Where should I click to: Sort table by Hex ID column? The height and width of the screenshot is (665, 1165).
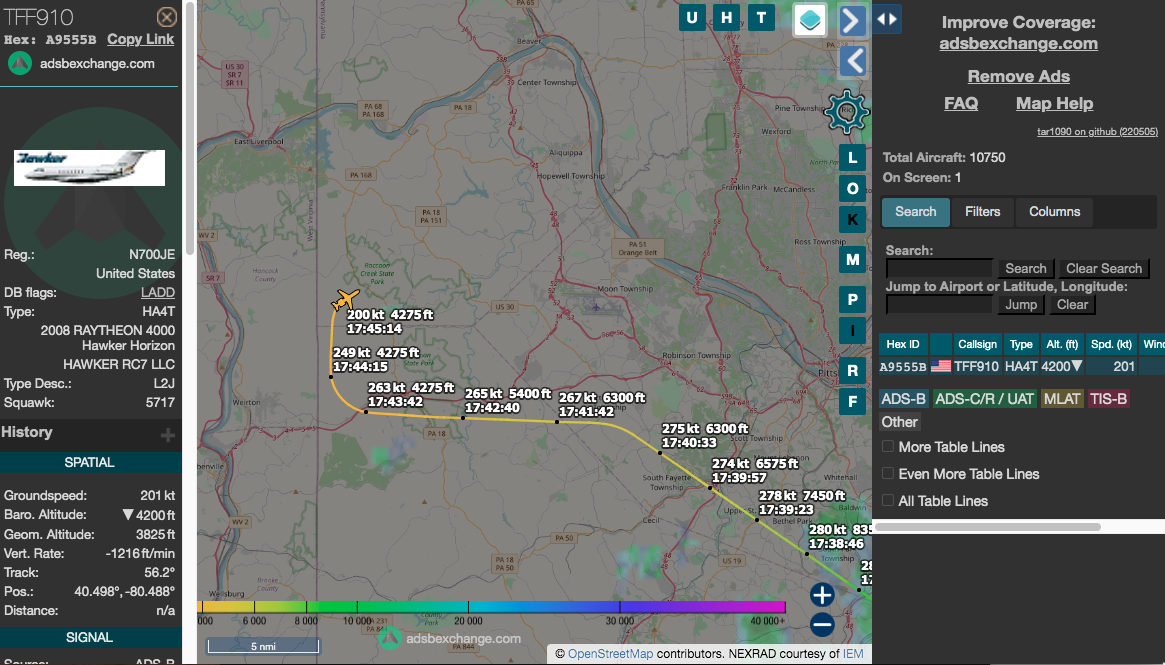point(903,344)
